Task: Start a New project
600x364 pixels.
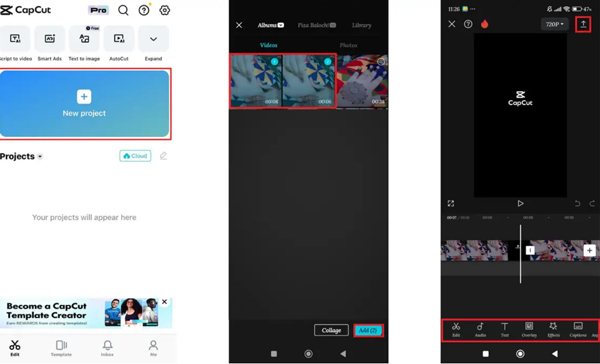Action: pos(84,104)
